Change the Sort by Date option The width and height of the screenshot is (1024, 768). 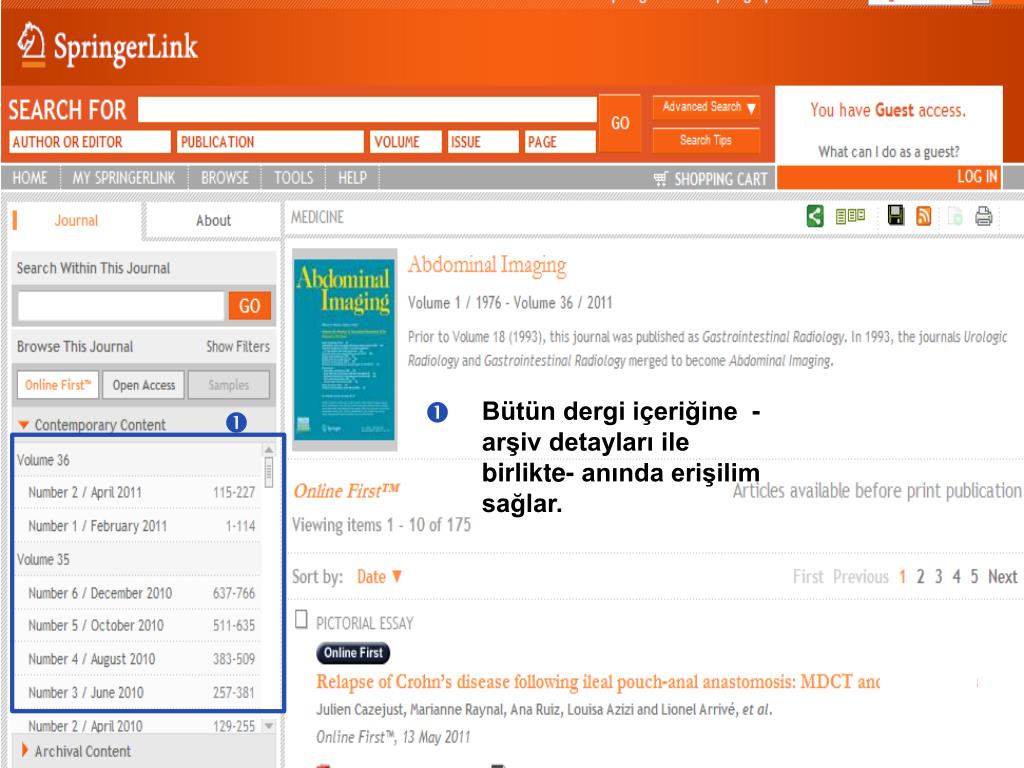(379, 577)
